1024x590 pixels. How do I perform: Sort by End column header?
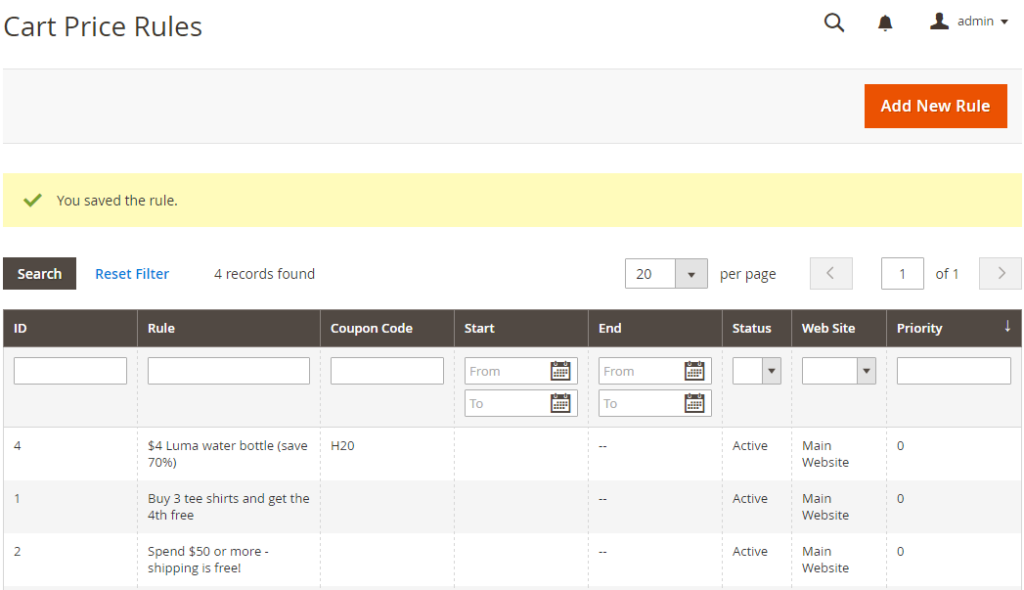pyautogui.click(x=655, y=328)
